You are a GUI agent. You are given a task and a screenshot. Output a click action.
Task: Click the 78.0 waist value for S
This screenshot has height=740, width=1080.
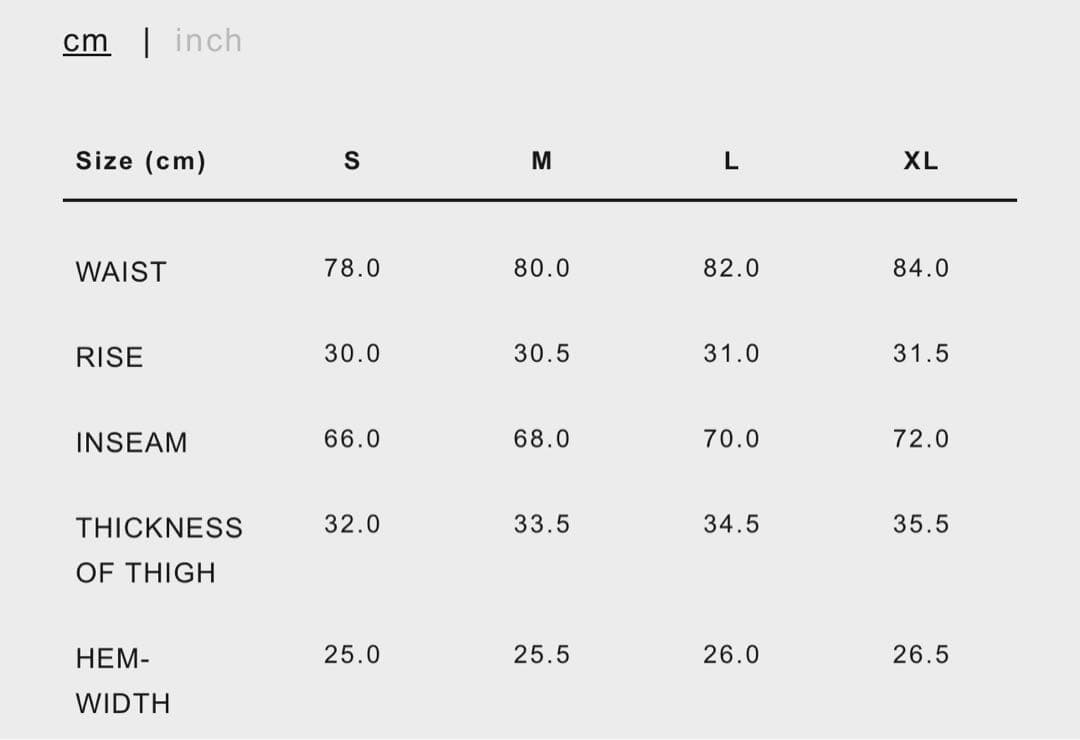point(352,268)
